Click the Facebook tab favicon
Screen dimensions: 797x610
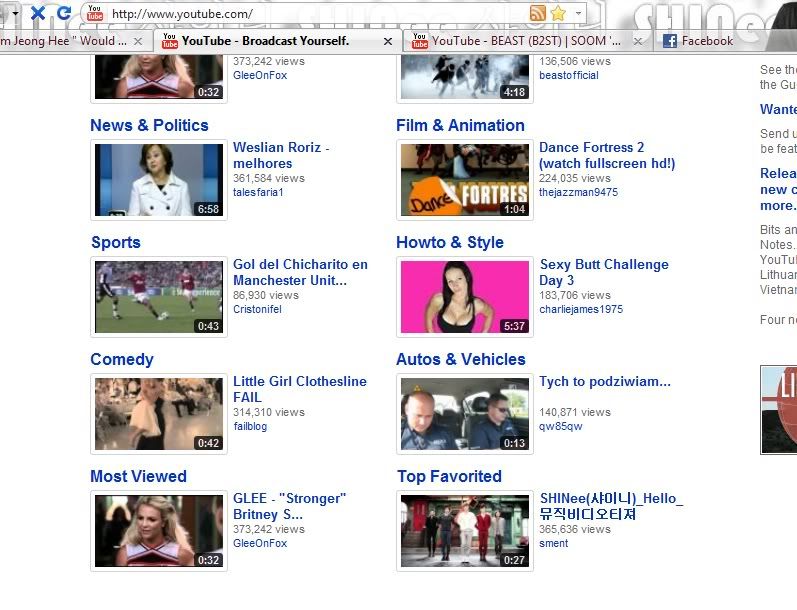click(669, 41)
